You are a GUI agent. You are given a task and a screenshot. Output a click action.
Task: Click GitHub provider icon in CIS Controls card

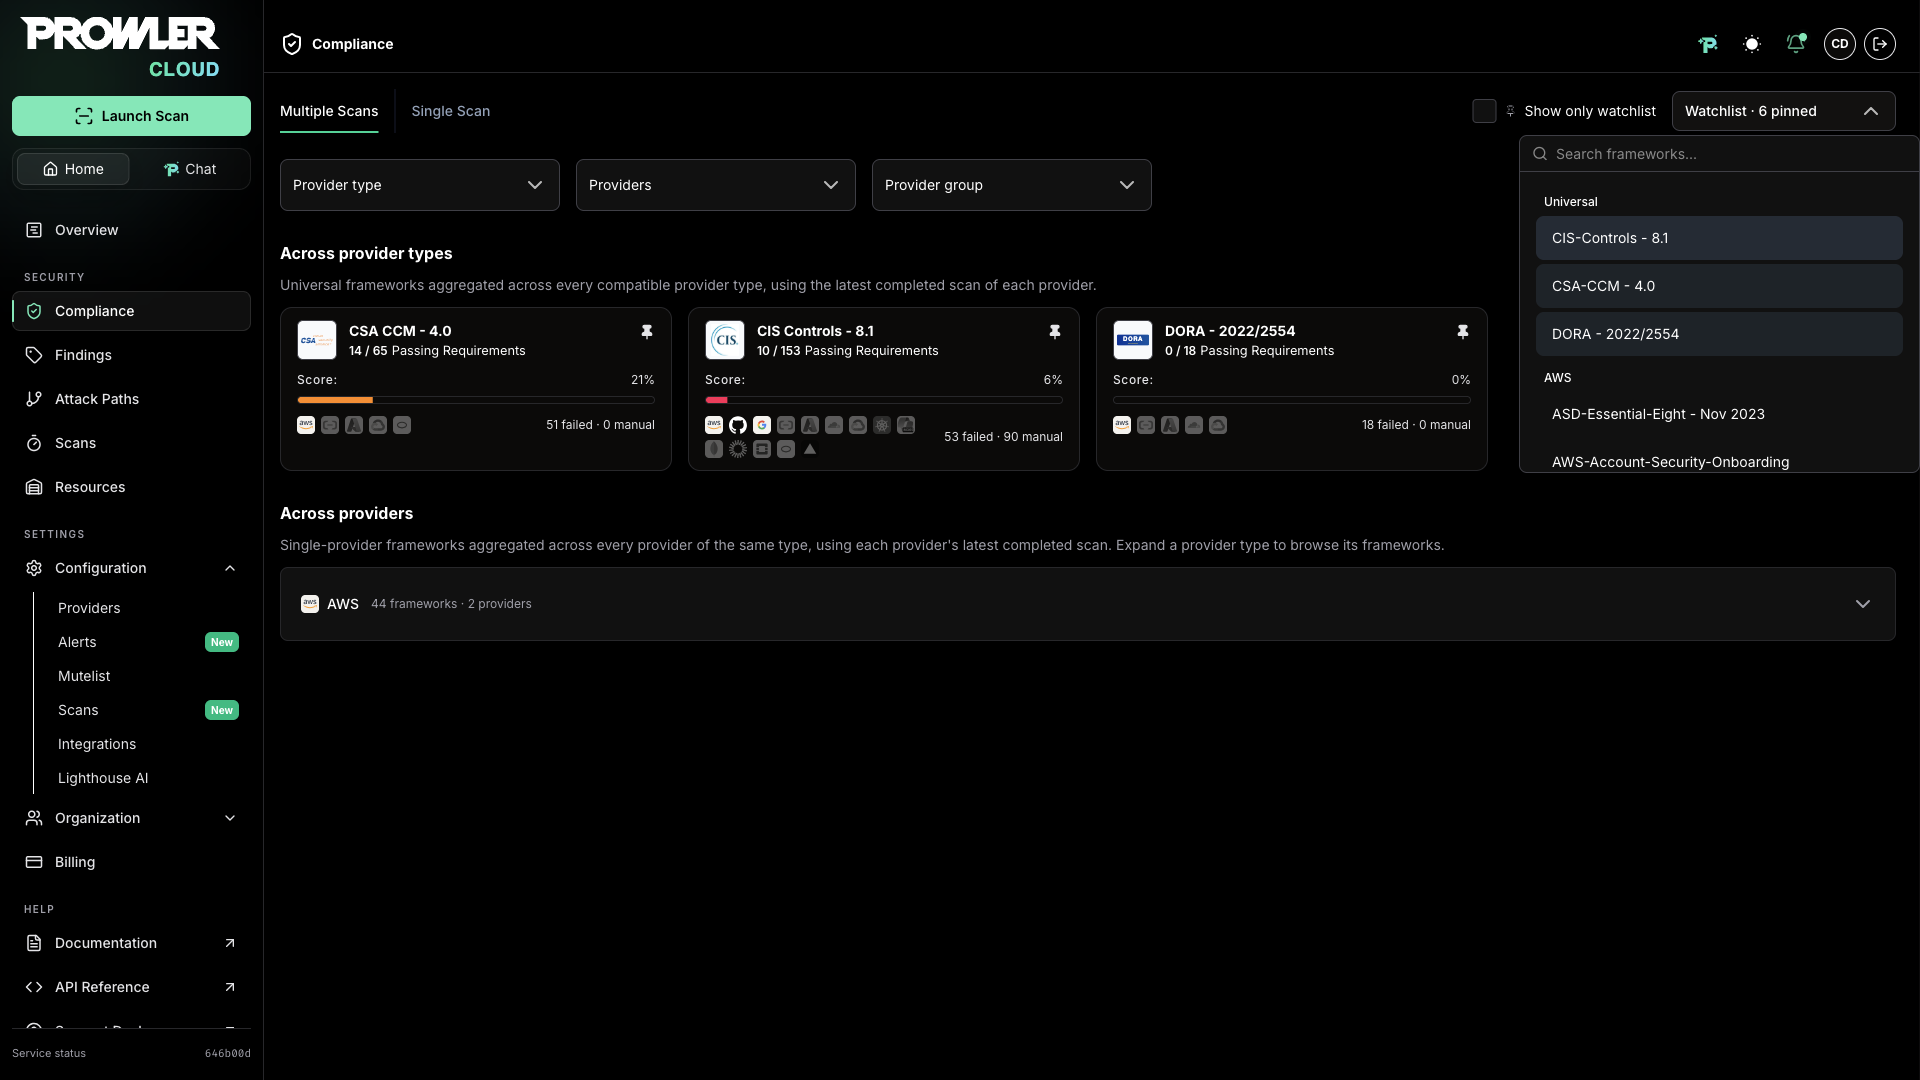click(x=738, y=425)
